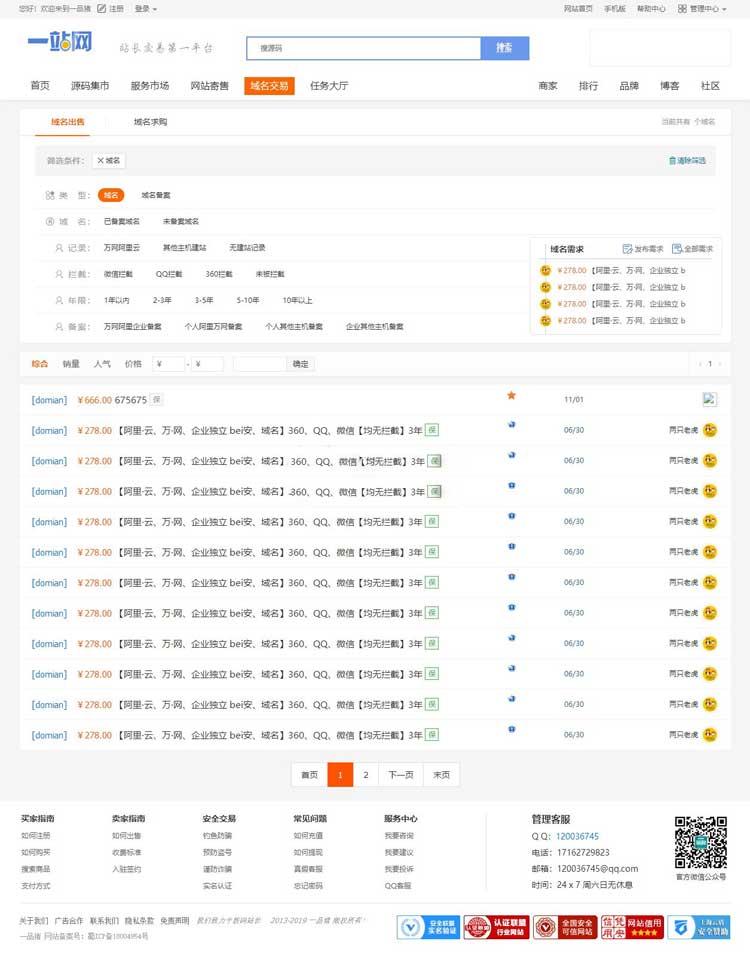
Task: Click the blue 搜索 button
Action: coord(504,48)
